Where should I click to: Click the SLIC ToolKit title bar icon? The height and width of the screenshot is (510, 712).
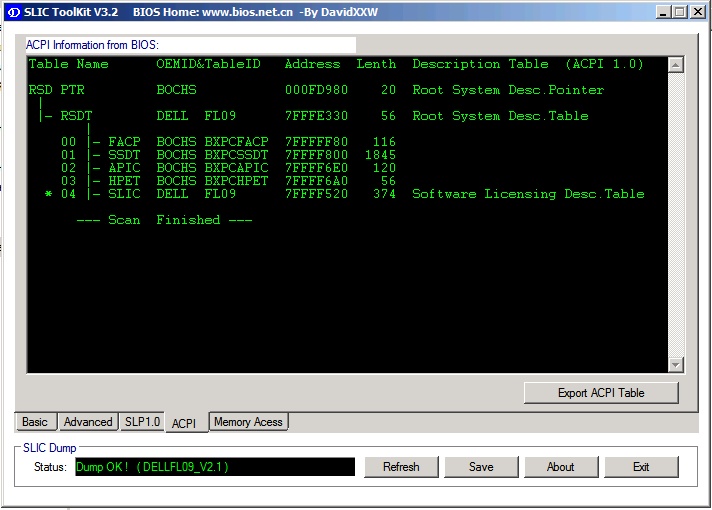14,12
